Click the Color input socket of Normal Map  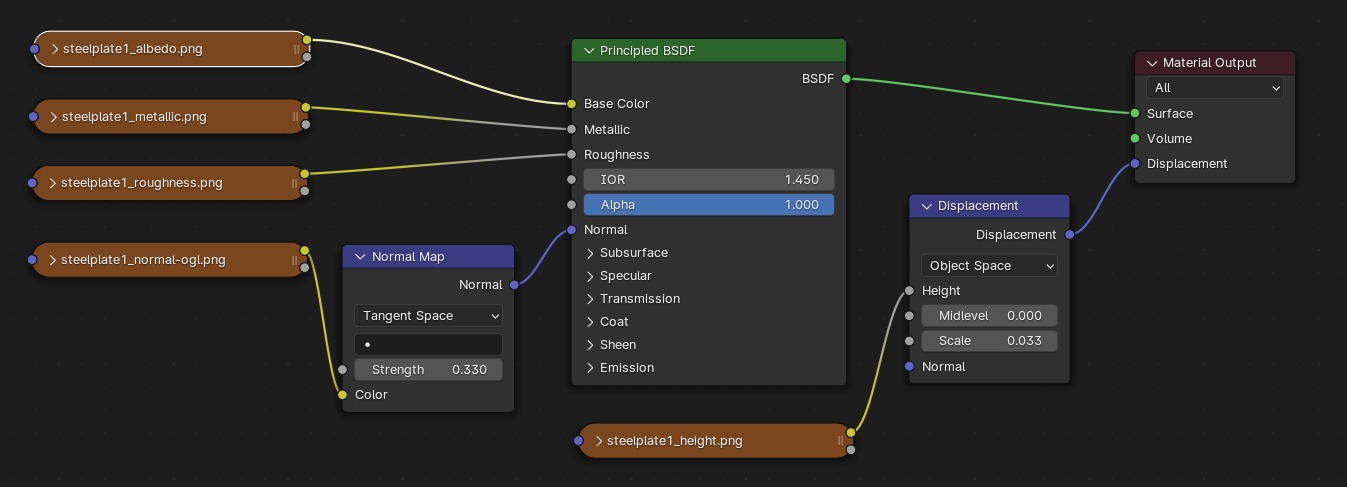coord(342,395)
